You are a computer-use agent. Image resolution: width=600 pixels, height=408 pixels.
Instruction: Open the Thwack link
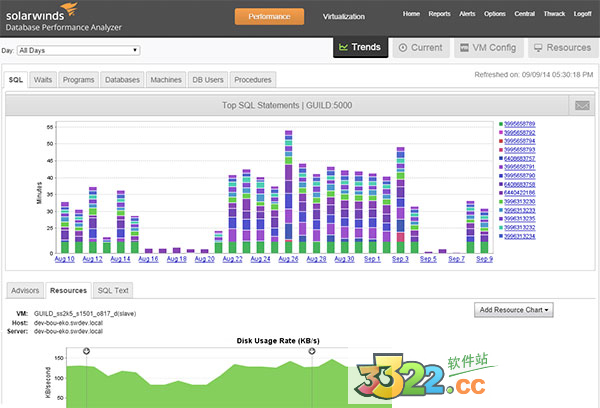(x=554, y=14)
